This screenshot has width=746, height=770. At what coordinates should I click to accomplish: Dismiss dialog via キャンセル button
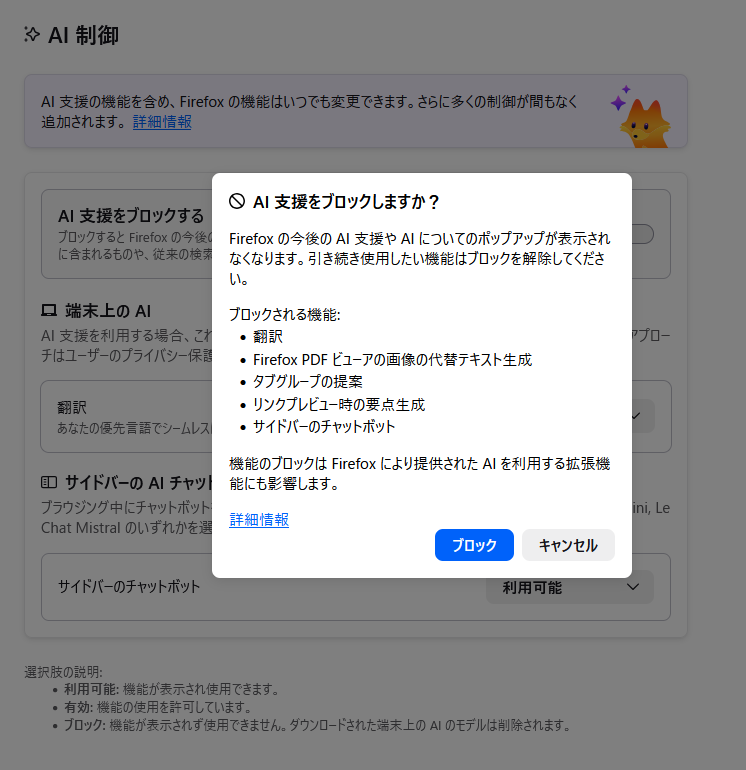(x=568, y=545)
